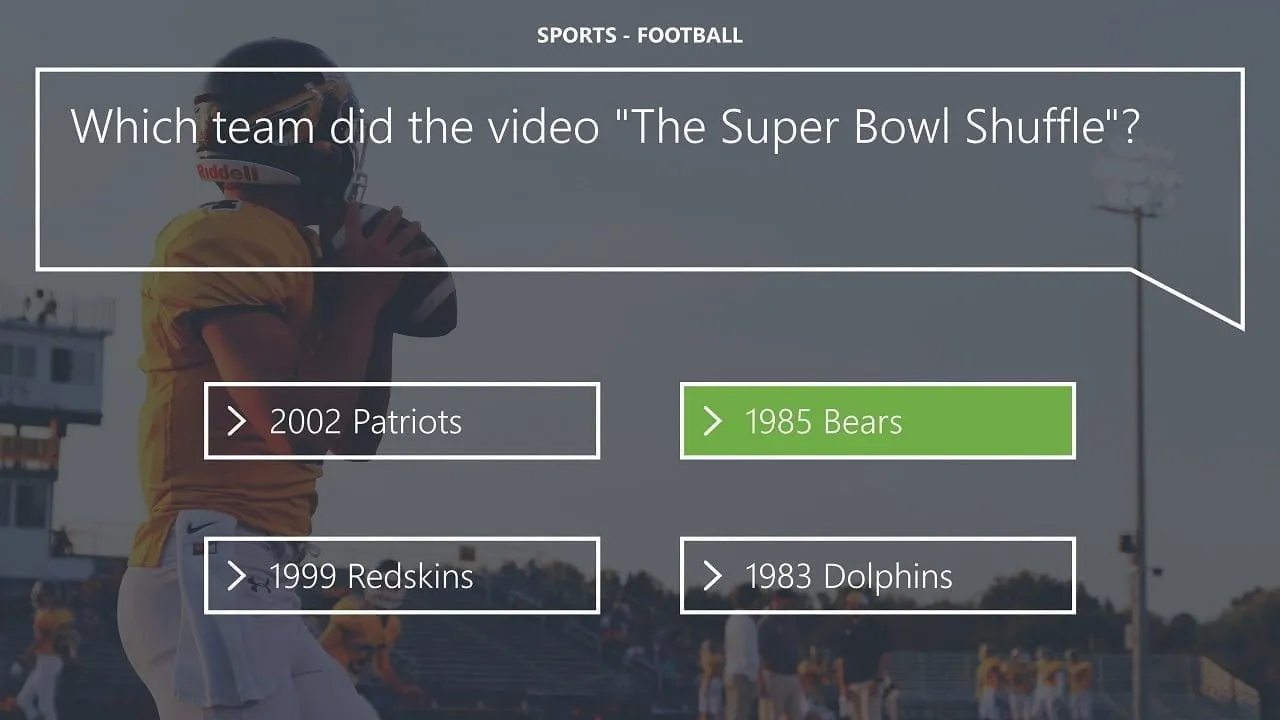This screenshot has height=720, width=1280.
Task: Click the chevron beside 2002 Patriots
Action: 237,421
